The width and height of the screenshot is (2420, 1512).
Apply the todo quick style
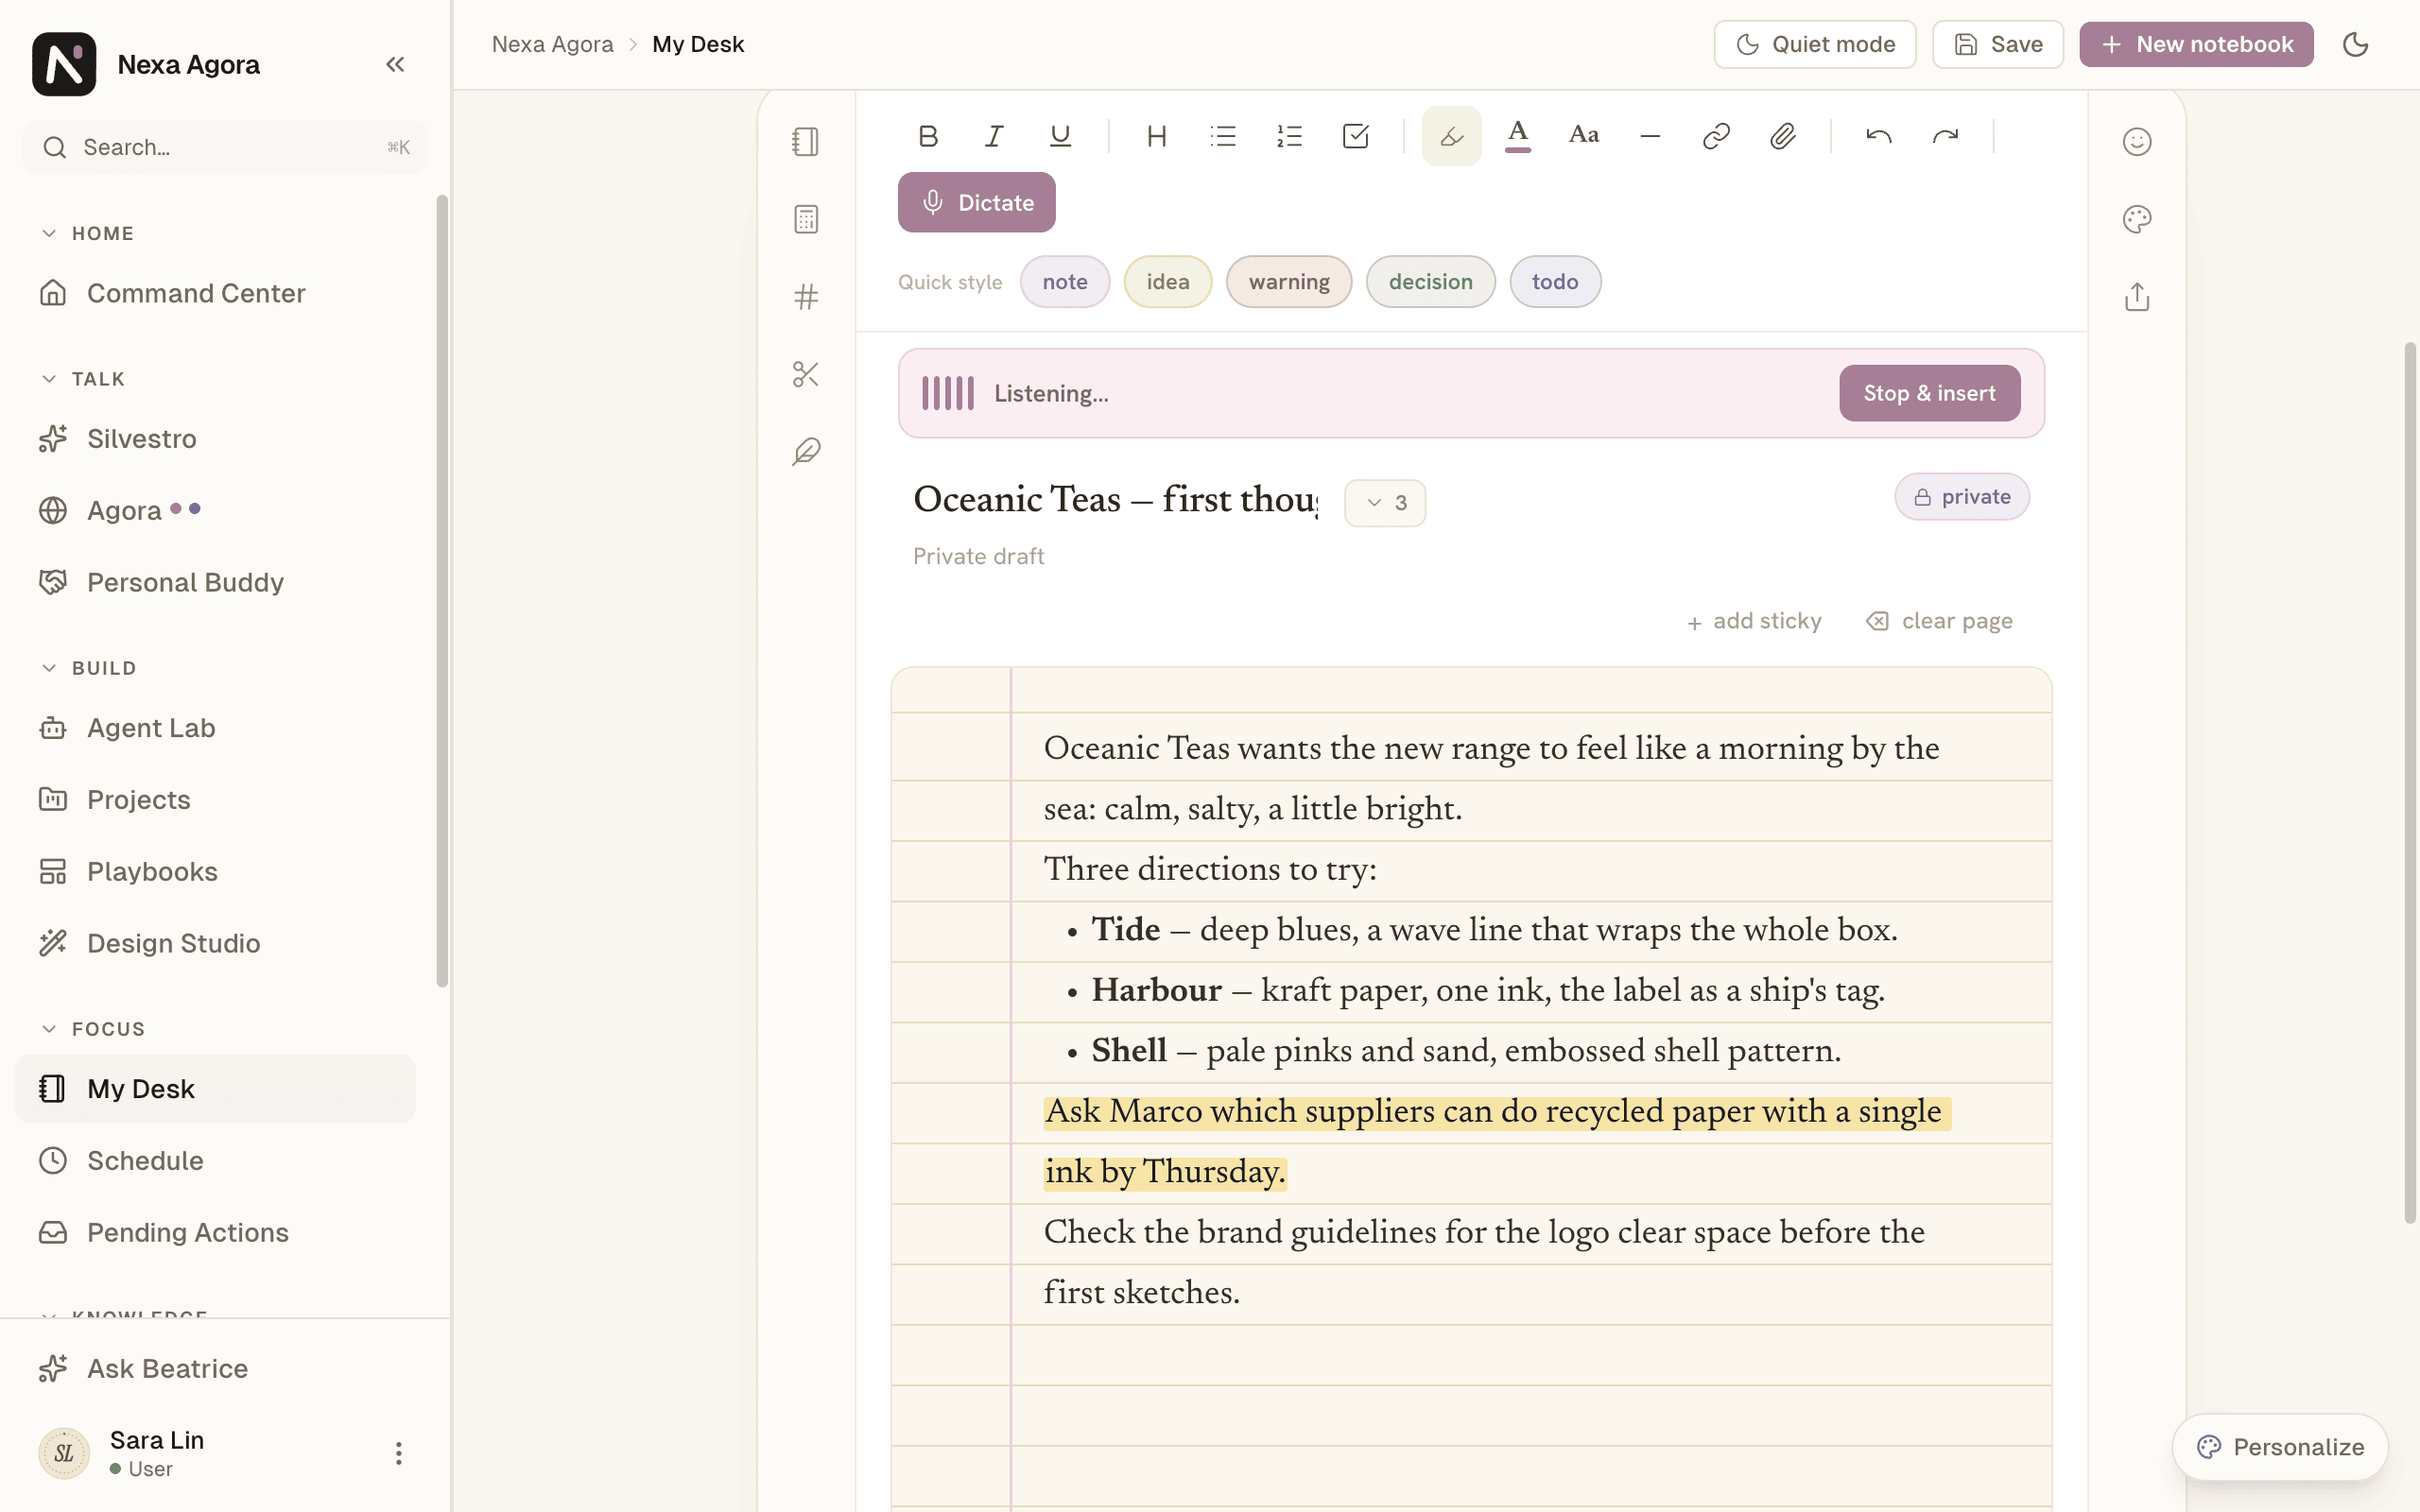(x=1555, y=282)
